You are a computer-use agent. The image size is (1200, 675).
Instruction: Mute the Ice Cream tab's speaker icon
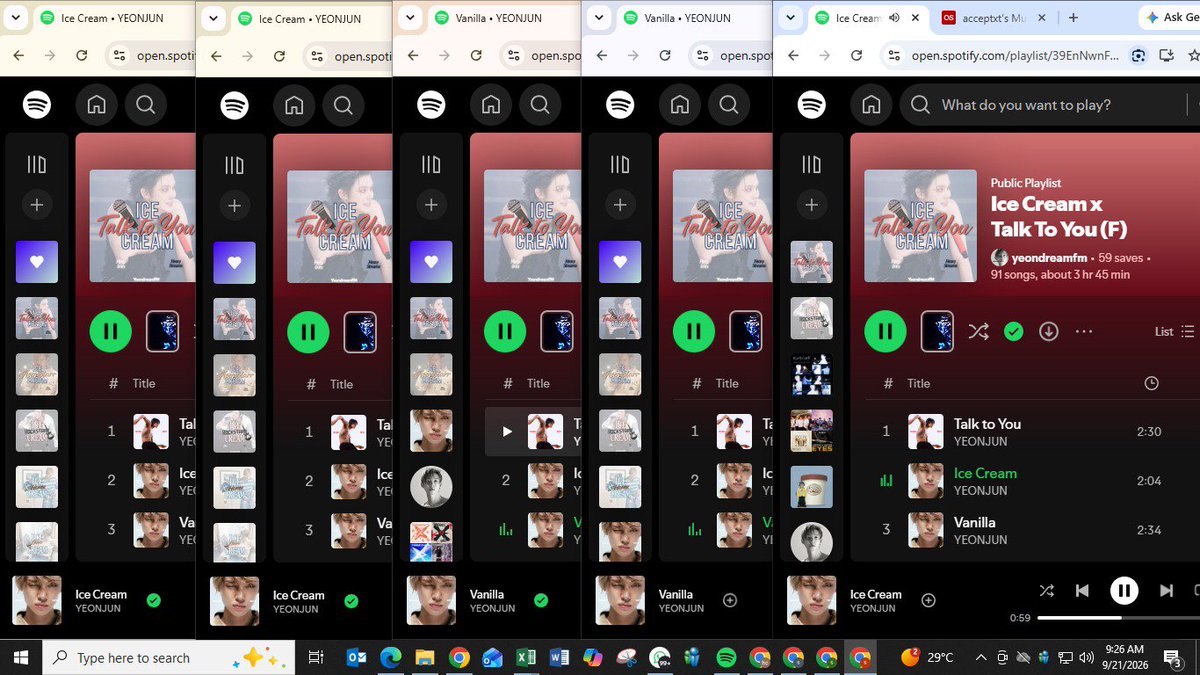(894, 18)
